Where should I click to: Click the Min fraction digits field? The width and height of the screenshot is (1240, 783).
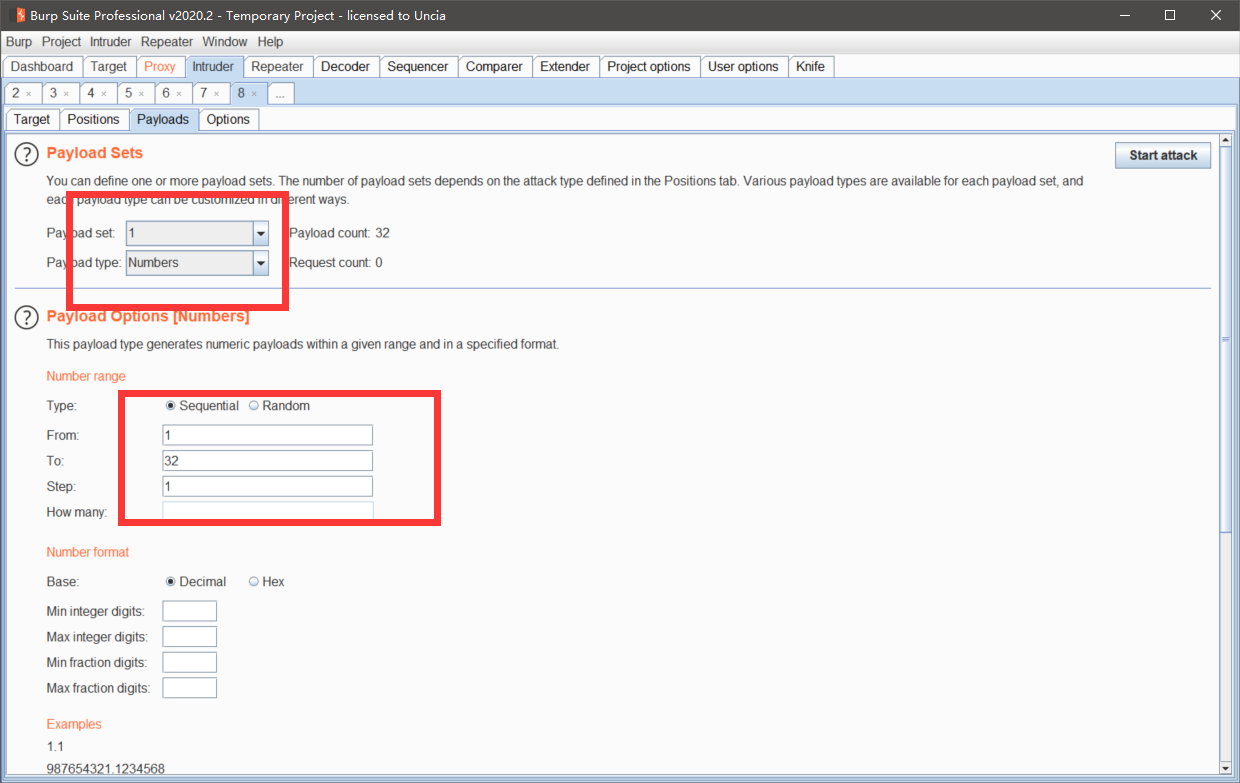pos(189,662)
